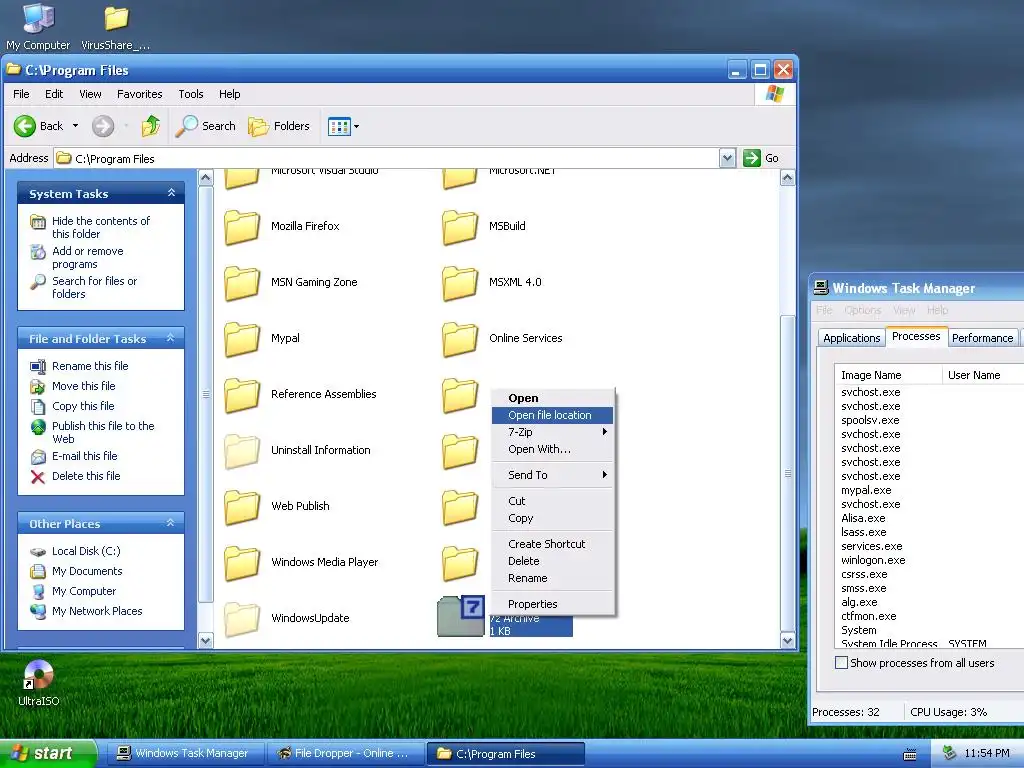
Task: Click Publish this file to the Web
Action: coord(103,432)
